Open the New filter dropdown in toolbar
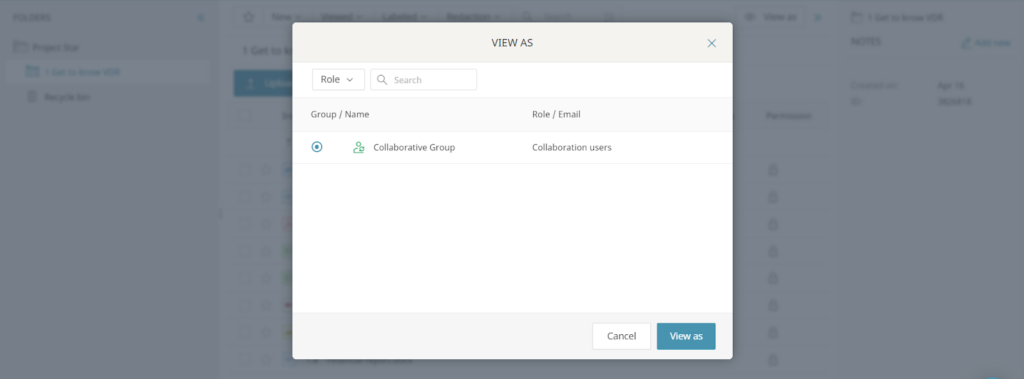This screenshot has width=1024, height=379. click(x=286, y=17)
